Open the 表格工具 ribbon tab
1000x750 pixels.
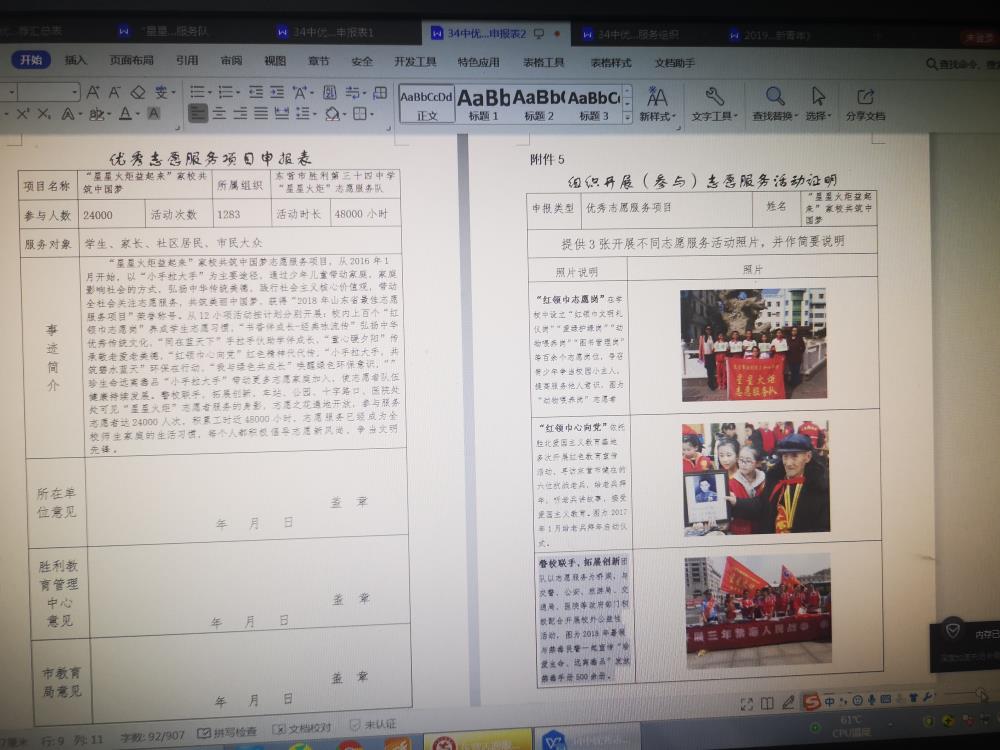(543, 62)
